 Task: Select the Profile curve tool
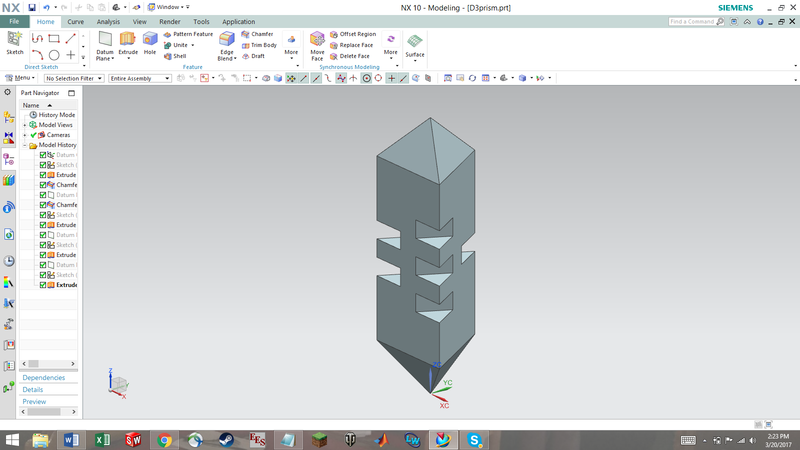point(37,39)
